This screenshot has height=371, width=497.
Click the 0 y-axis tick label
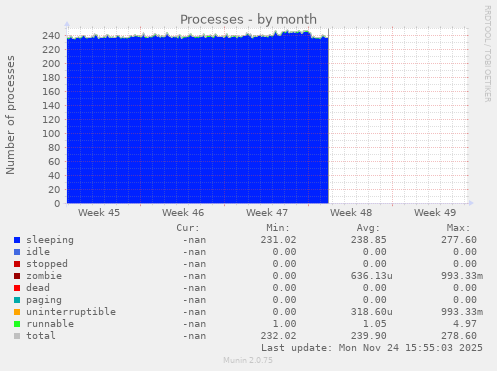[57, 203]
